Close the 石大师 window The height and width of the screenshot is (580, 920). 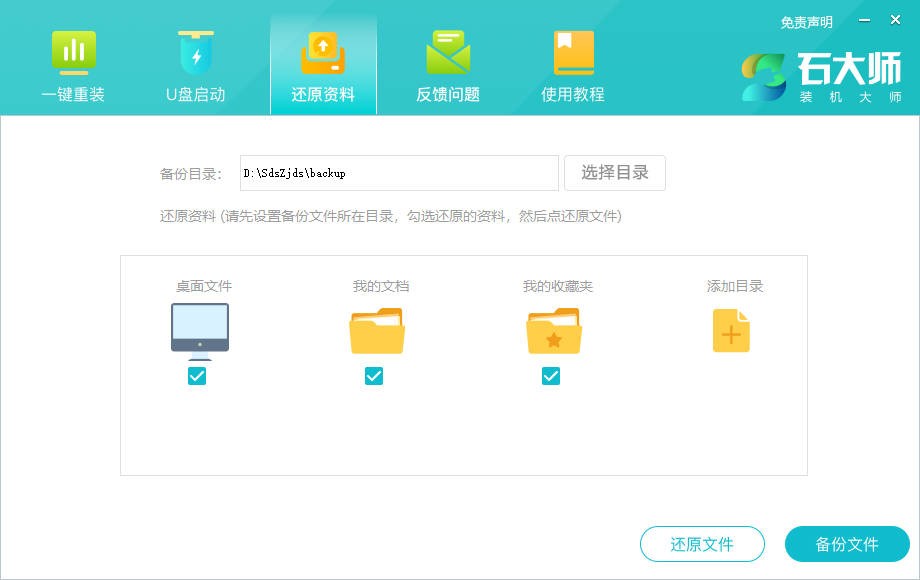point(895,21)
